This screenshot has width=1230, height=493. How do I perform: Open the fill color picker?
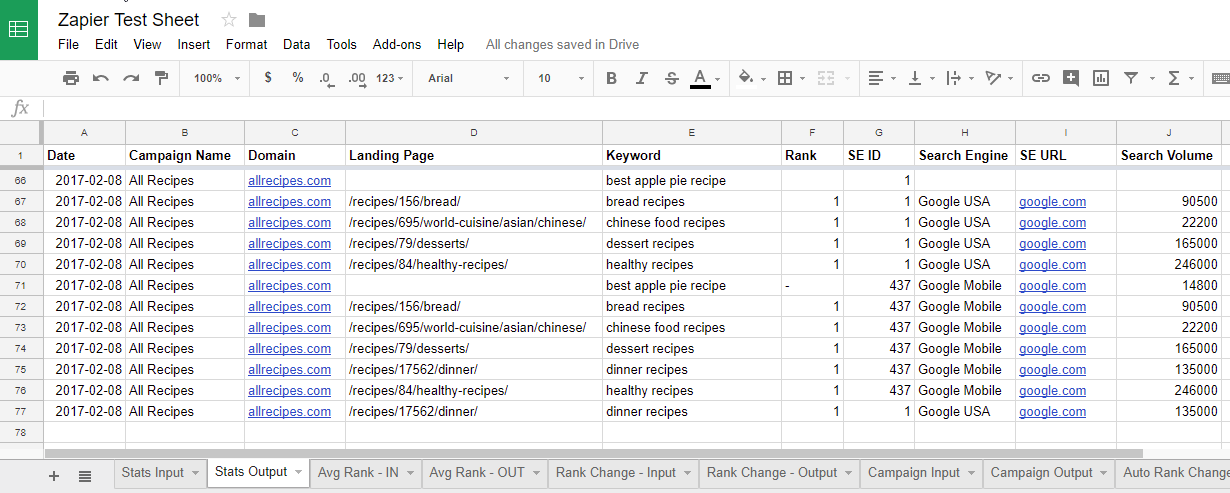(745, 78)
